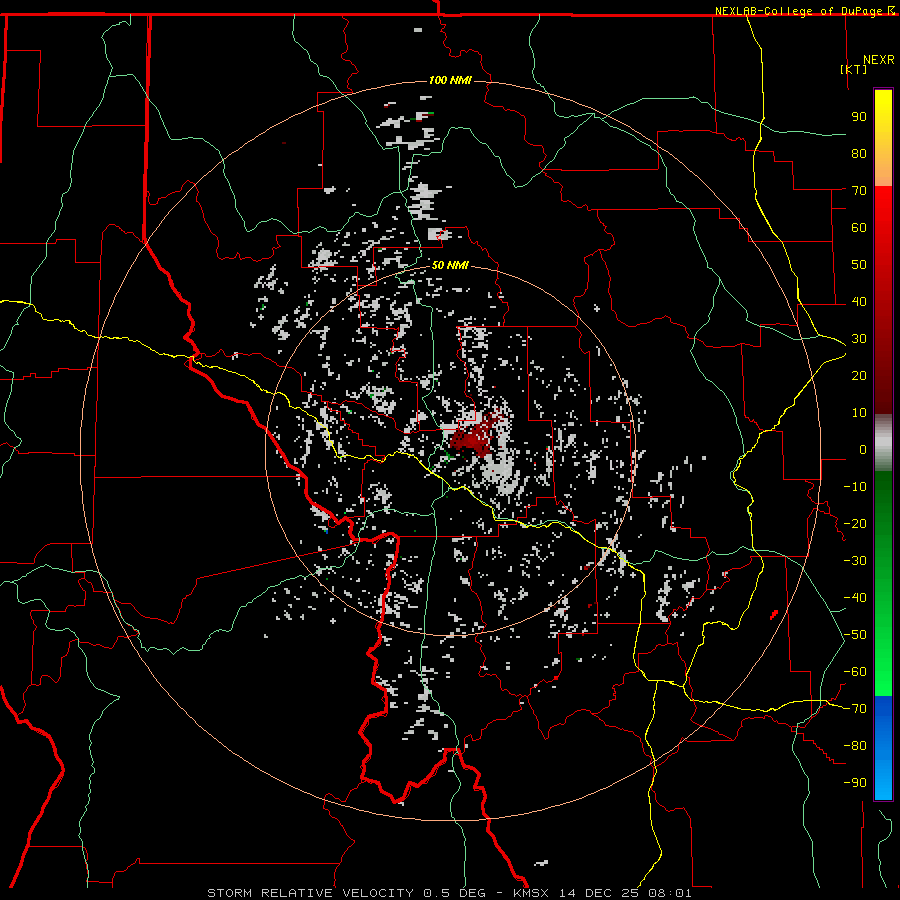
Task: Click the 70 value on the velocity scale
Action: 859,191
